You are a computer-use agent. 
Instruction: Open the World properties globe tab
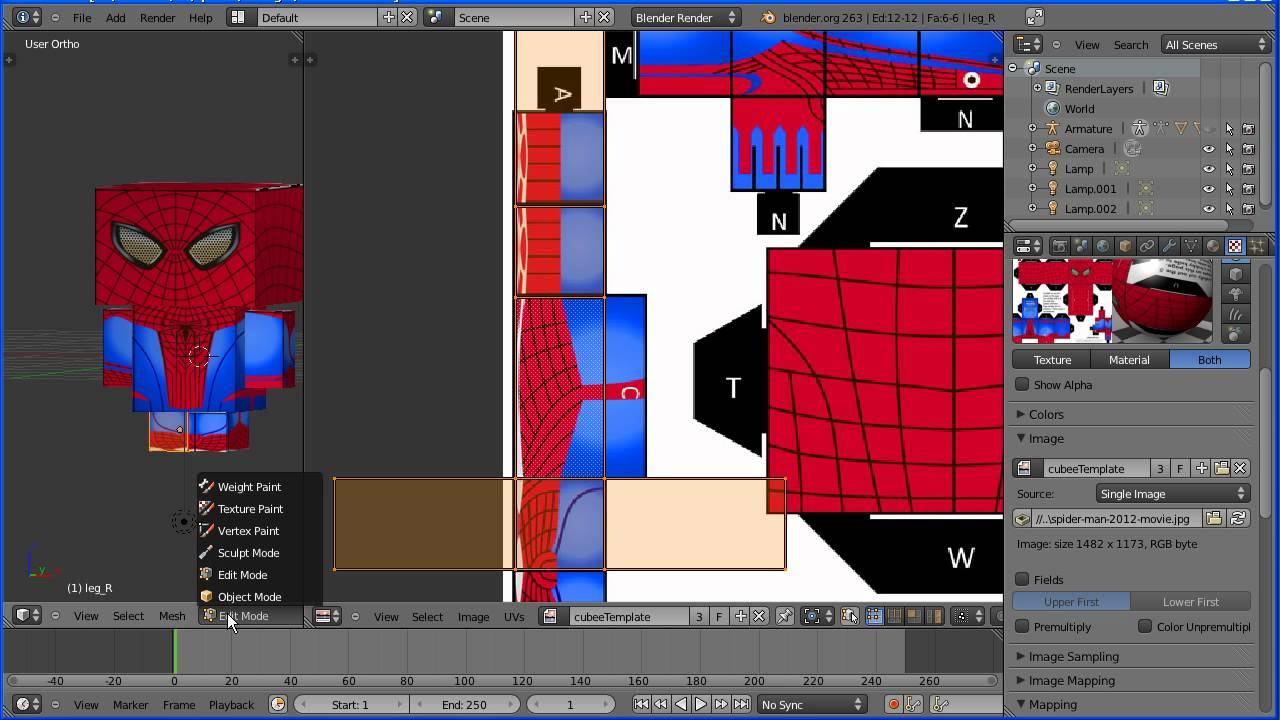[1103, 246]
